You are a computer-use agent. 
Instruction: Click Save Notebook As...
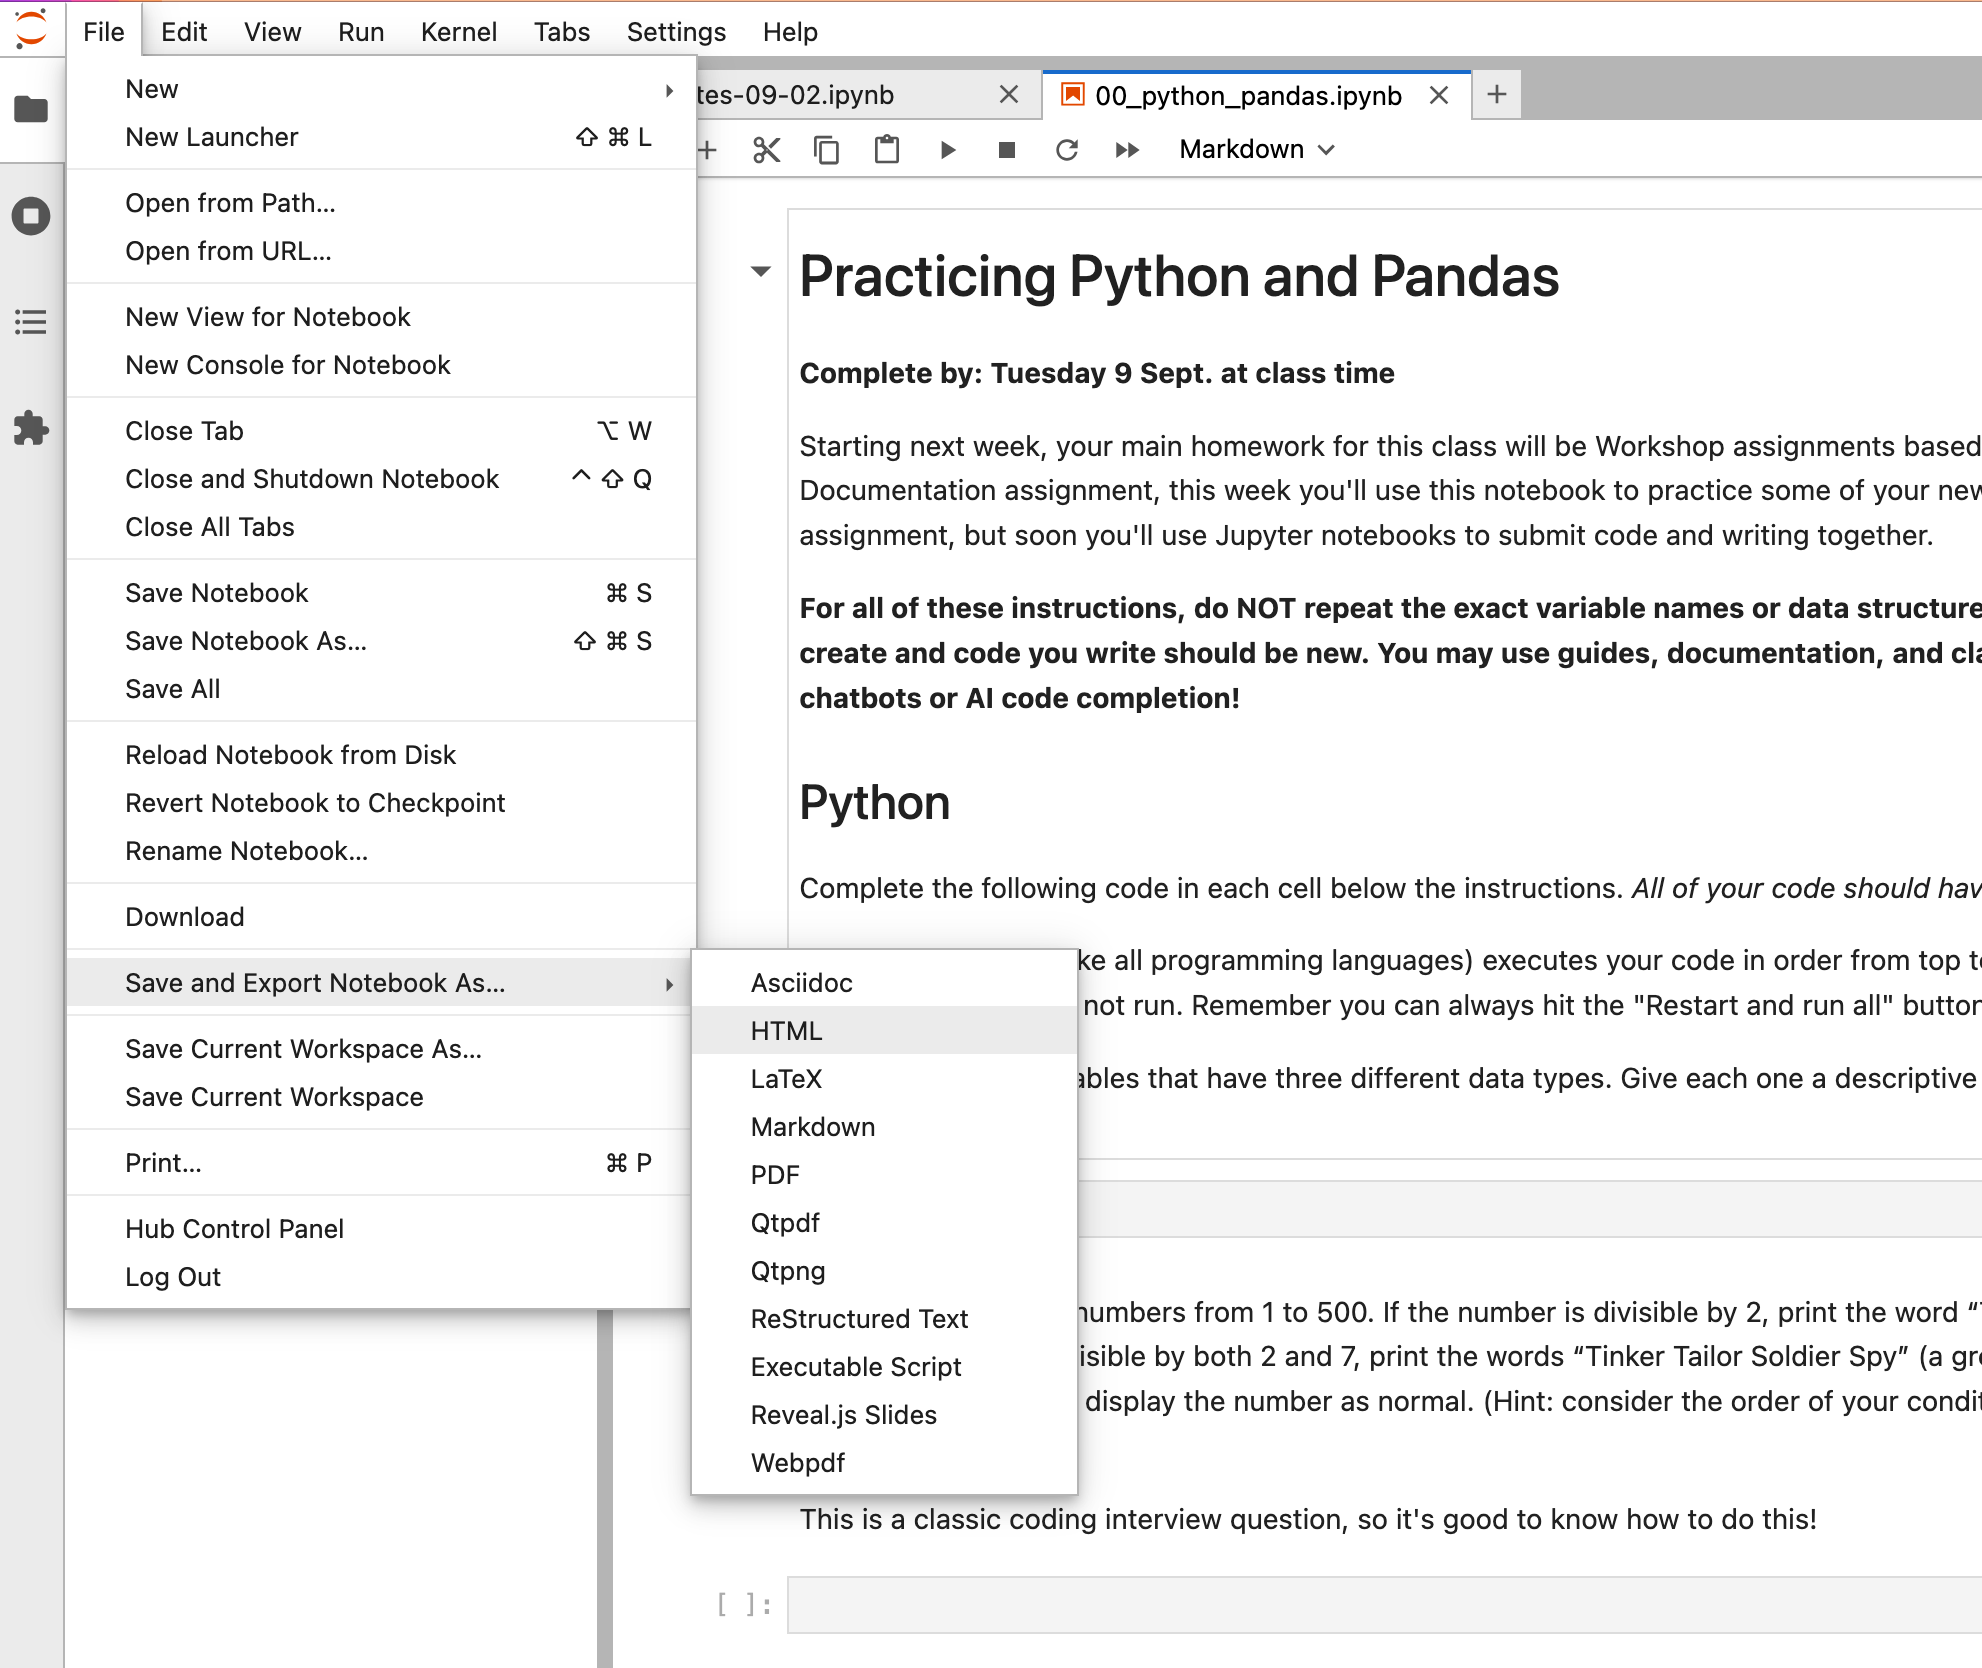[381, 641]
